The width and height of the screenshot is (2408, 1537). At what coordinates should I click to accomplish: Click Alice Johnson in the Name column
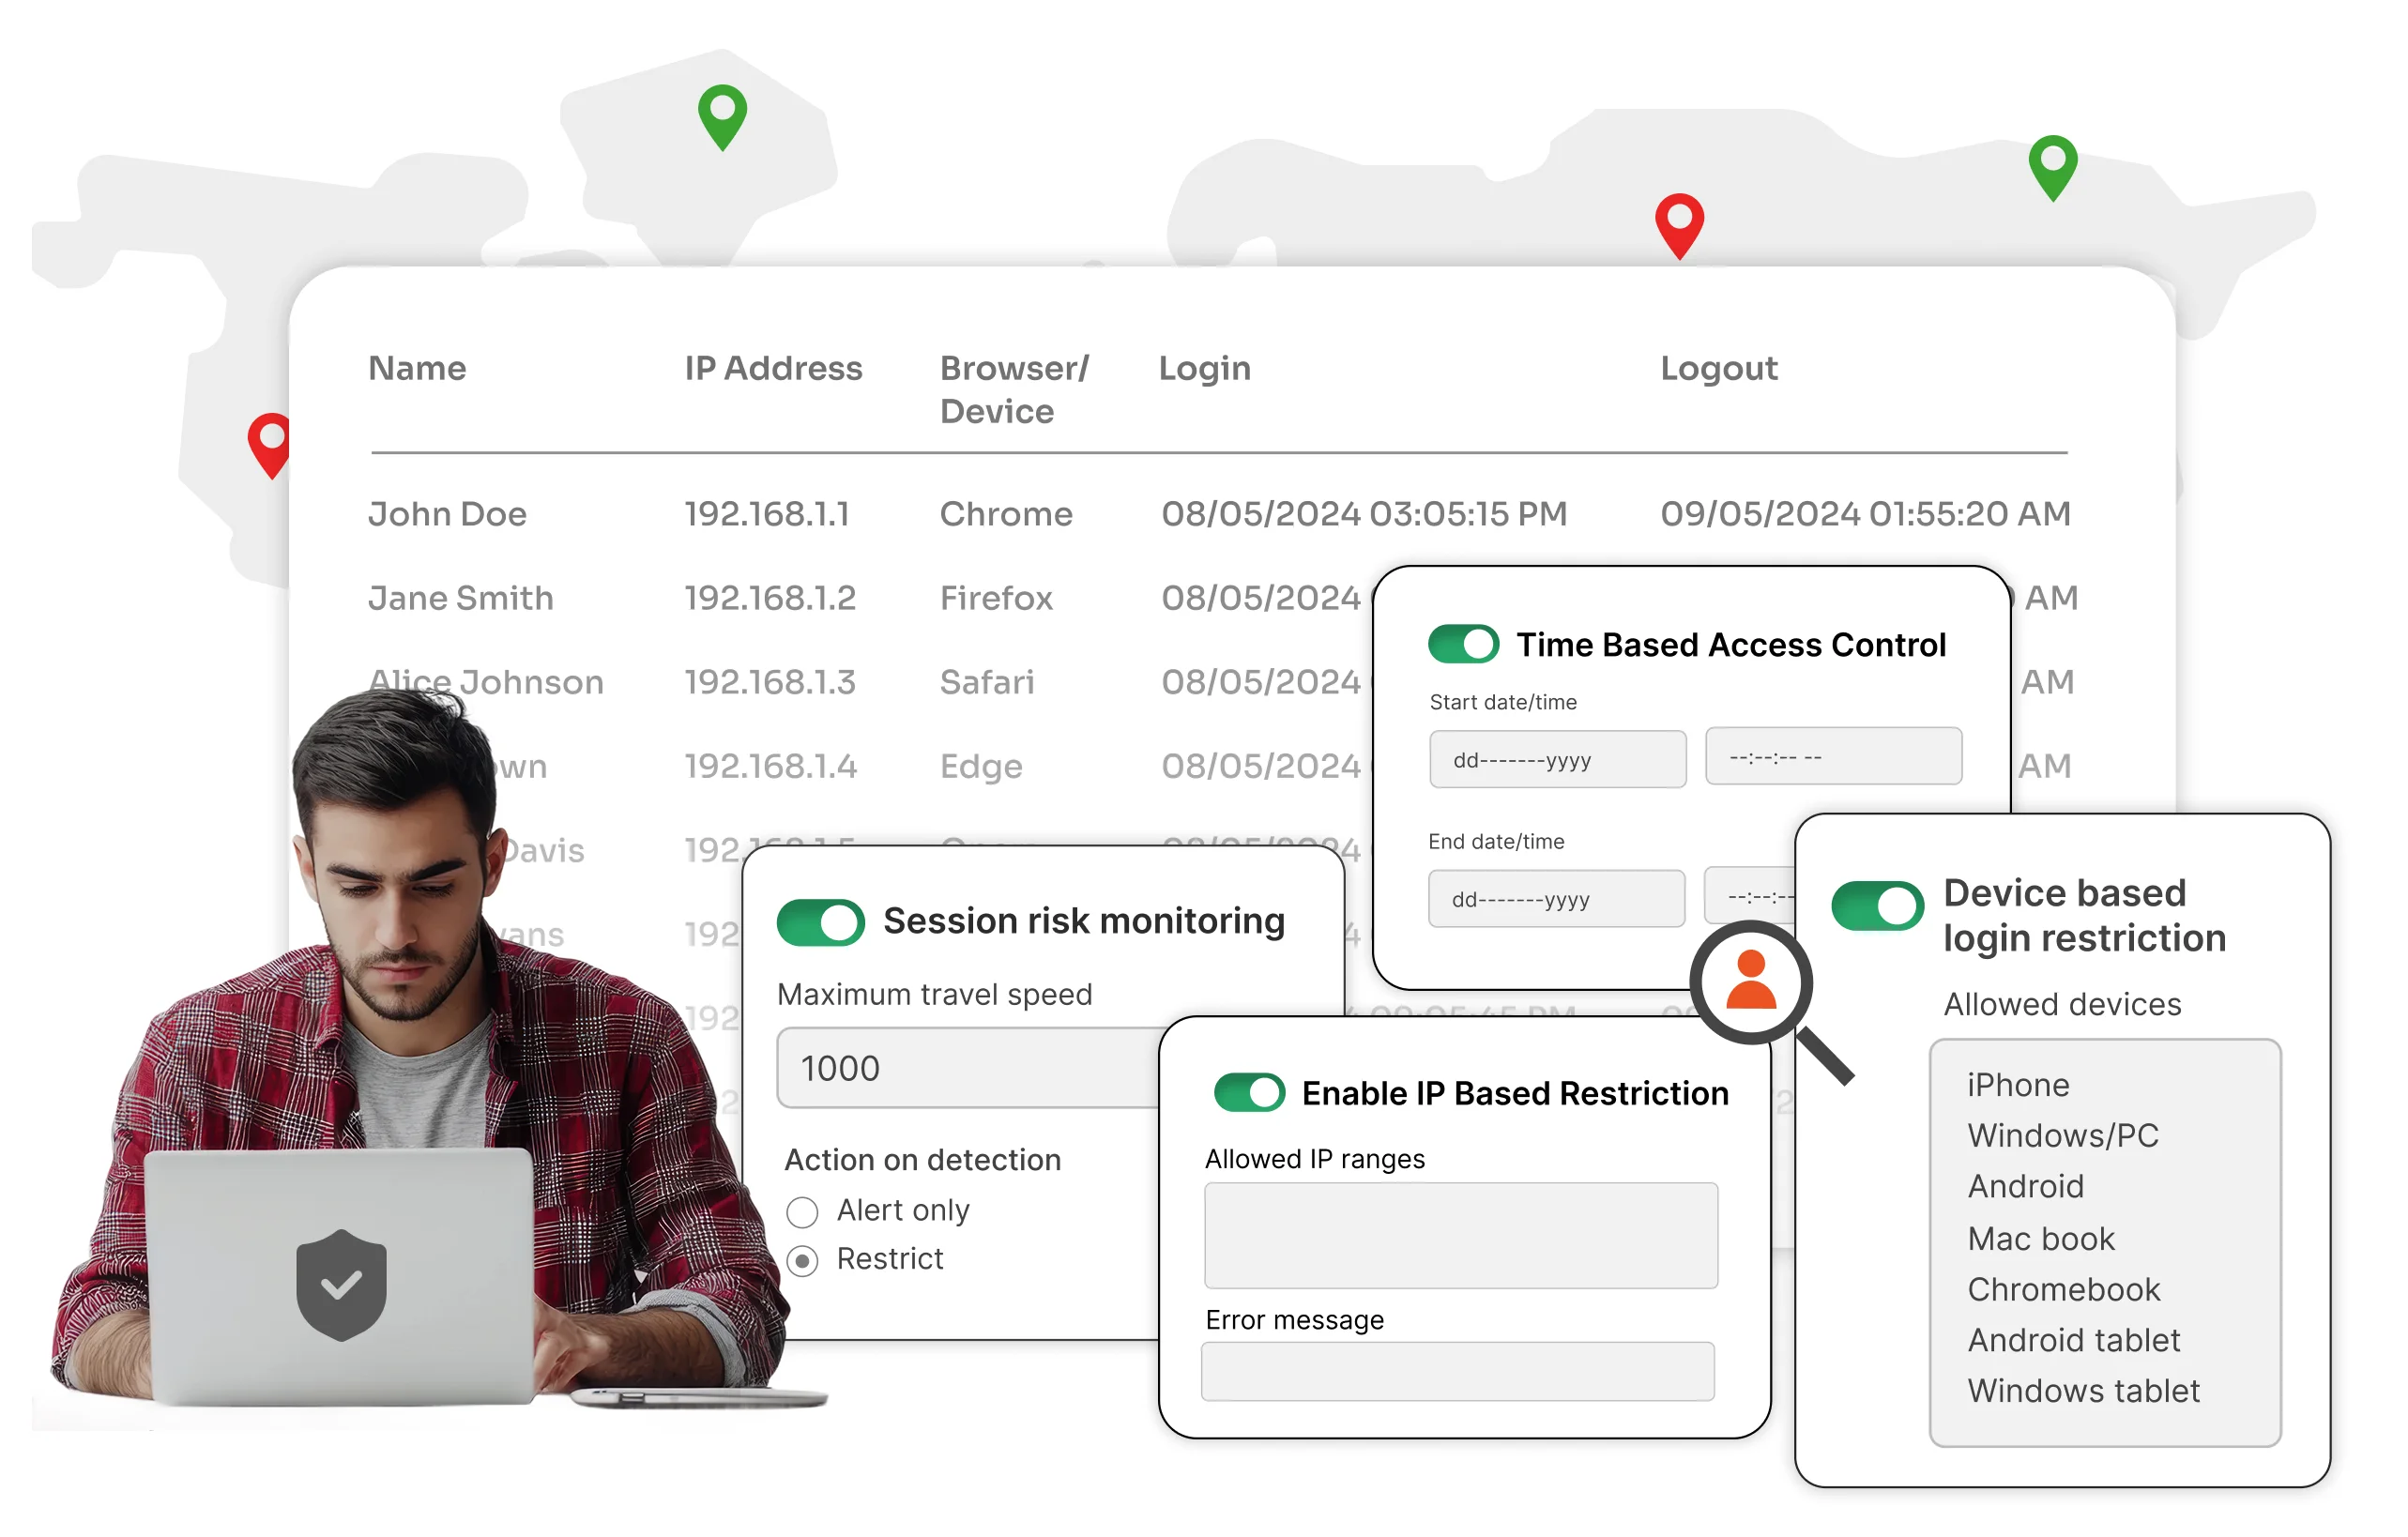[x=486, y=682]
